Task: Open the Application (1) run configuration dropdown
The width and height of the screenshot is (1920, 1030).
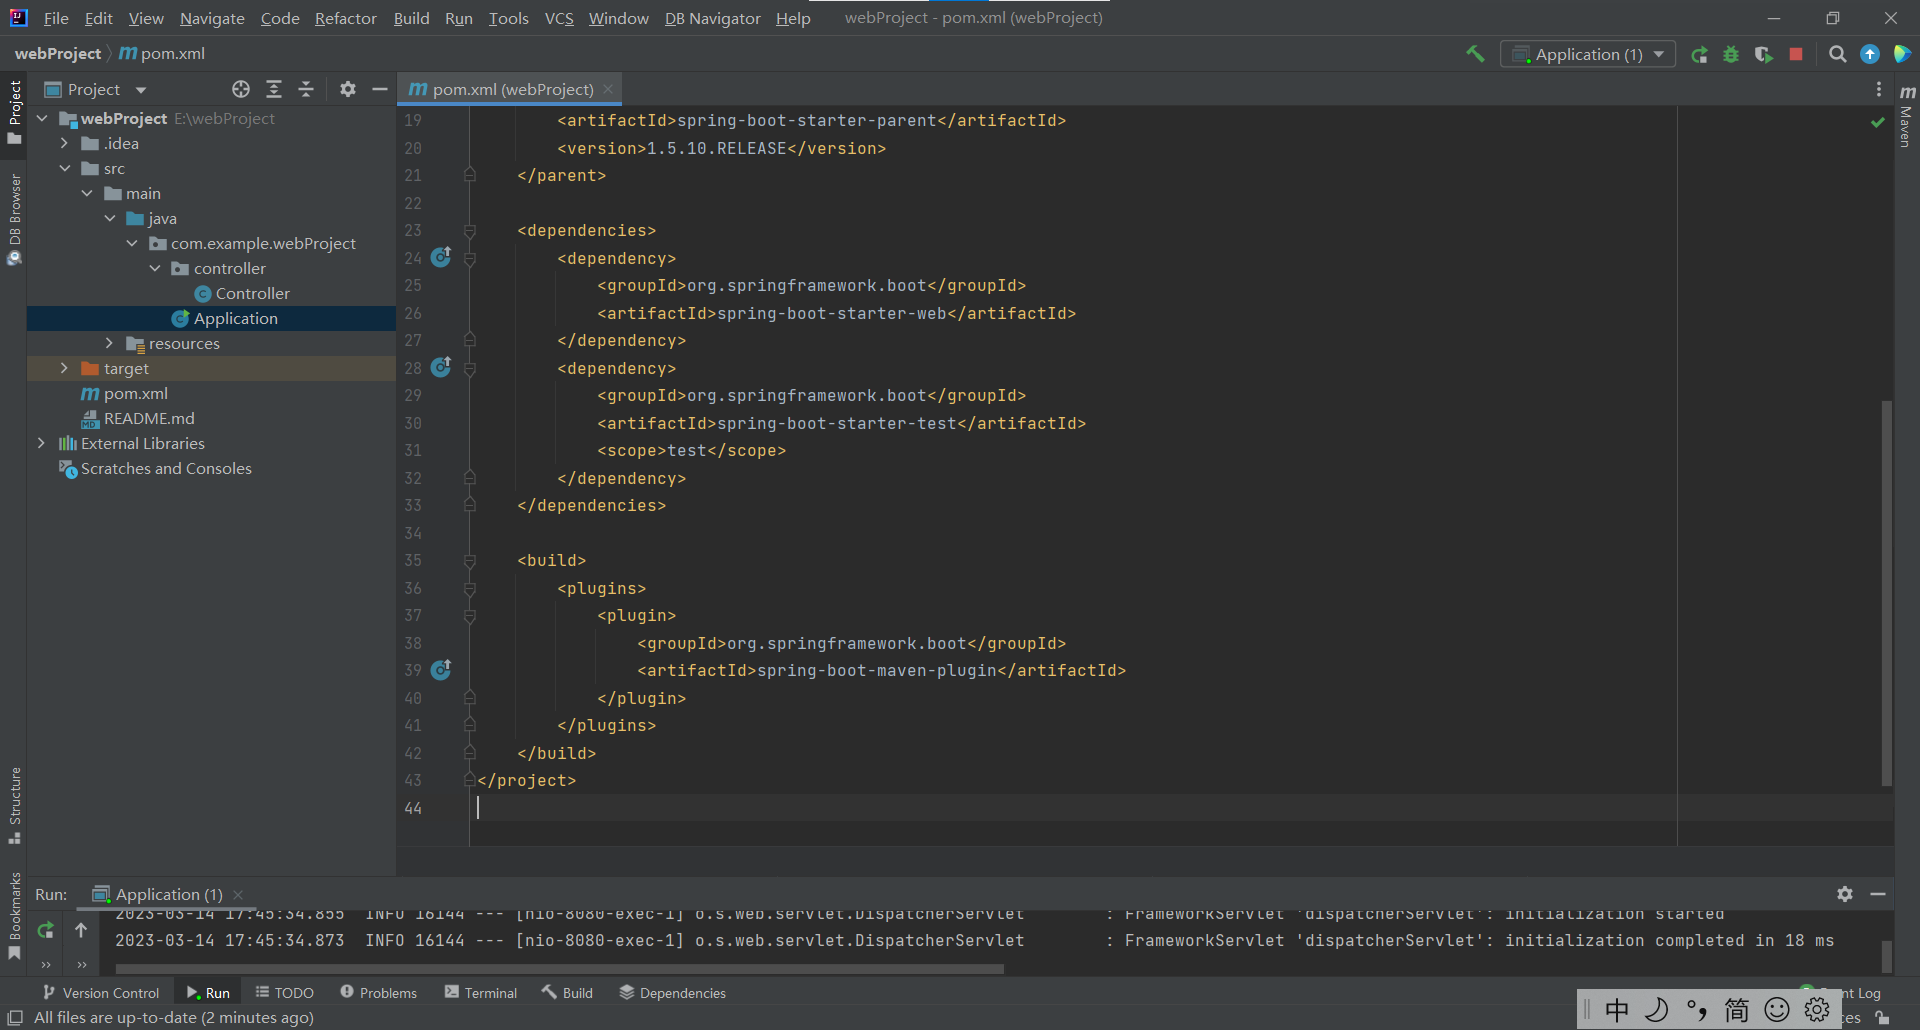Action: point(1588,55)
